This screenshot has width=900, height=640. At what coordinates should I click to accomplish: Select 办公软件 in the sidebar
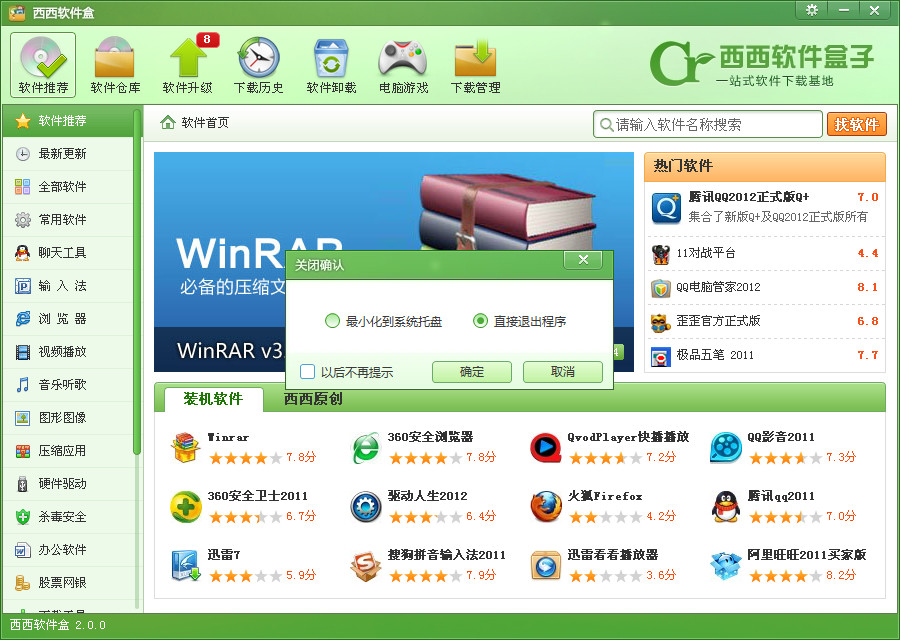tap(68, 550)
